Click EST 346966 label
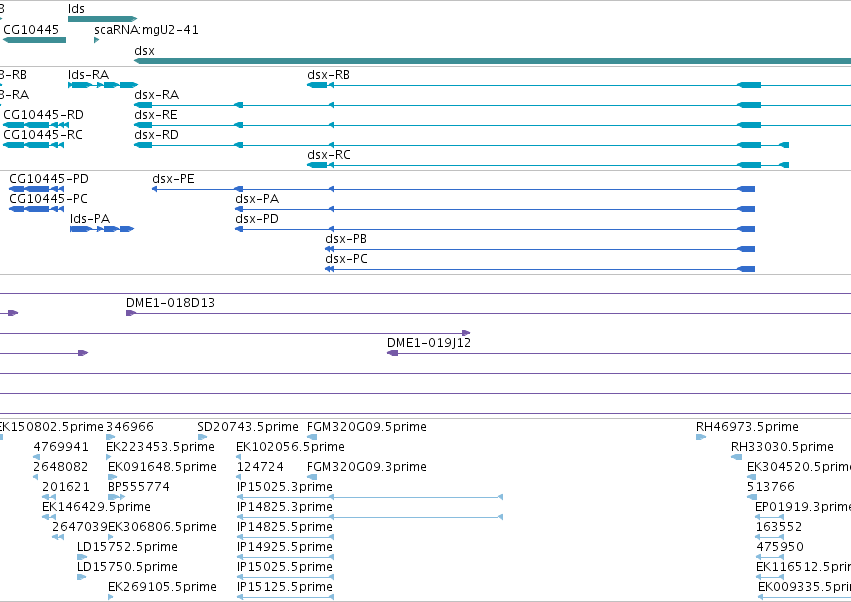 (x=130, y=427)
